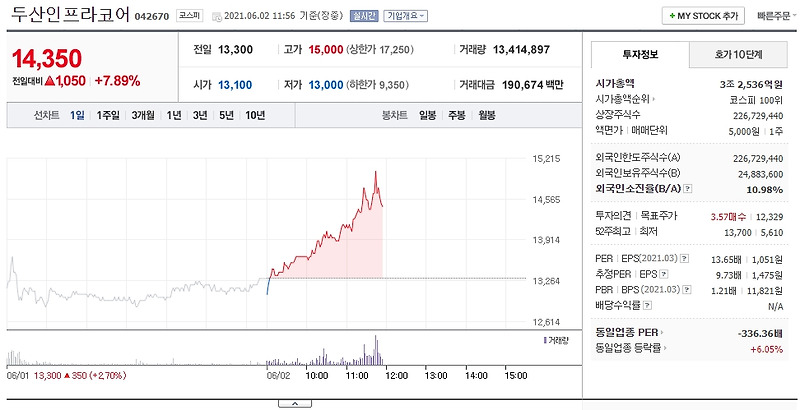Open the help icon next to PER EPS(2021.03)
The width and height of the screenshot is (800, 410).
click(684, 259)
